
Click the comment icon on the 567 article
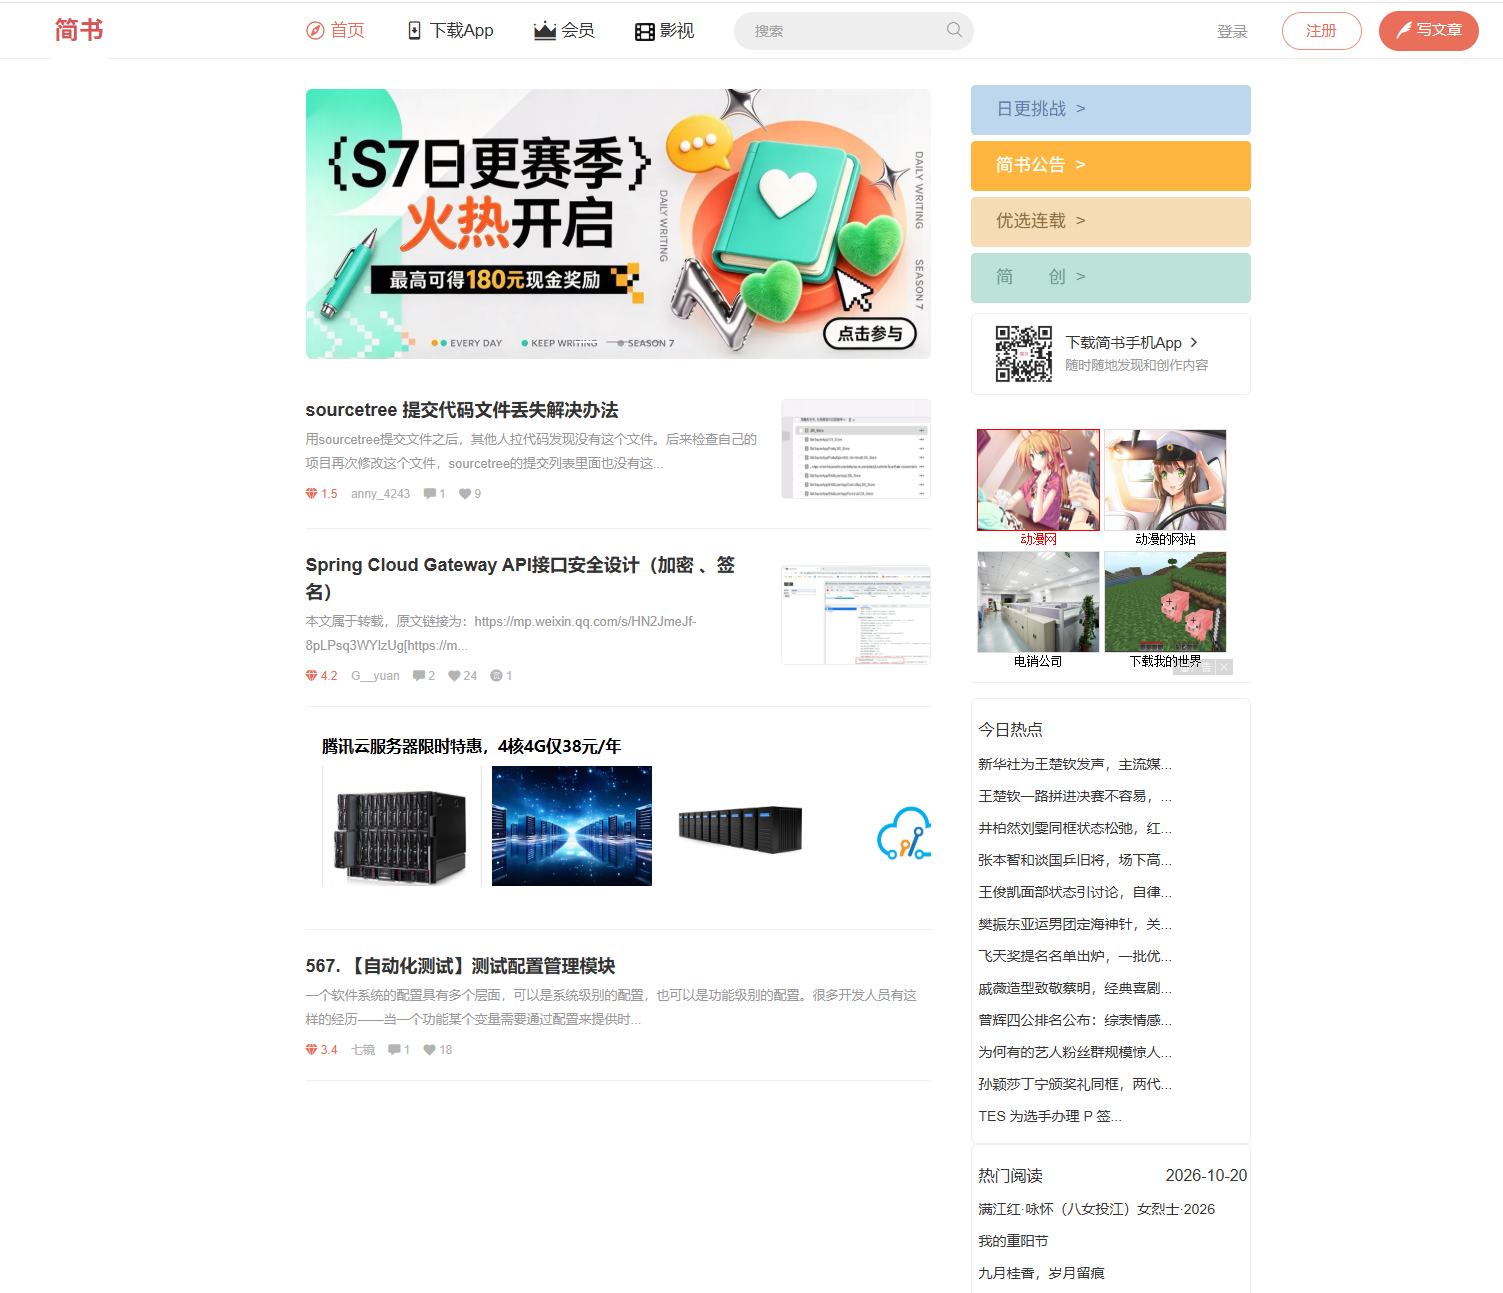(x=394, y=1049)
